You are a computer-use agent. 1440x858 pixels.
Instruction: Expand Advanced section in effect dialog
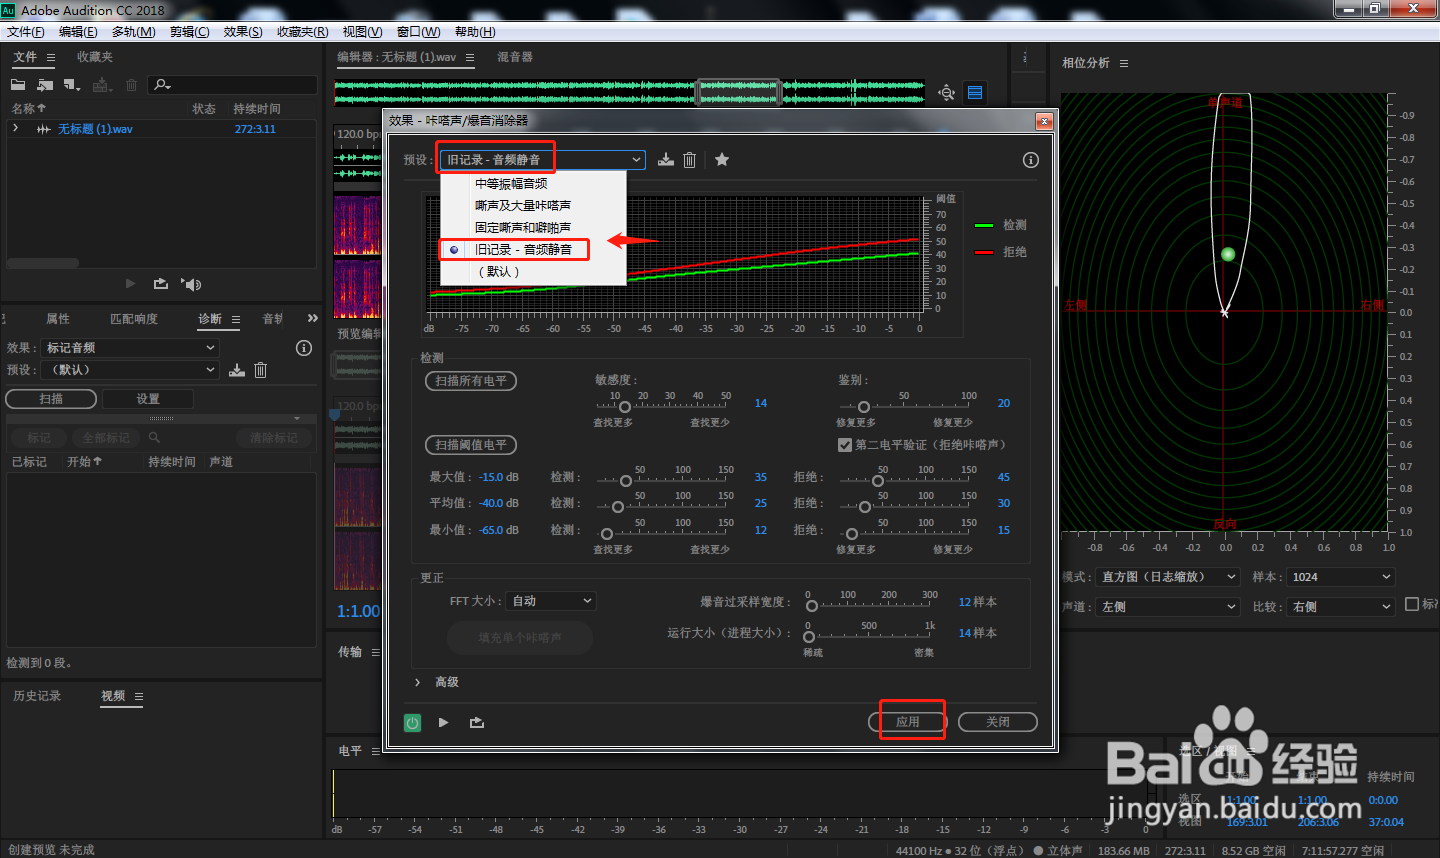[x=417, y=682]
